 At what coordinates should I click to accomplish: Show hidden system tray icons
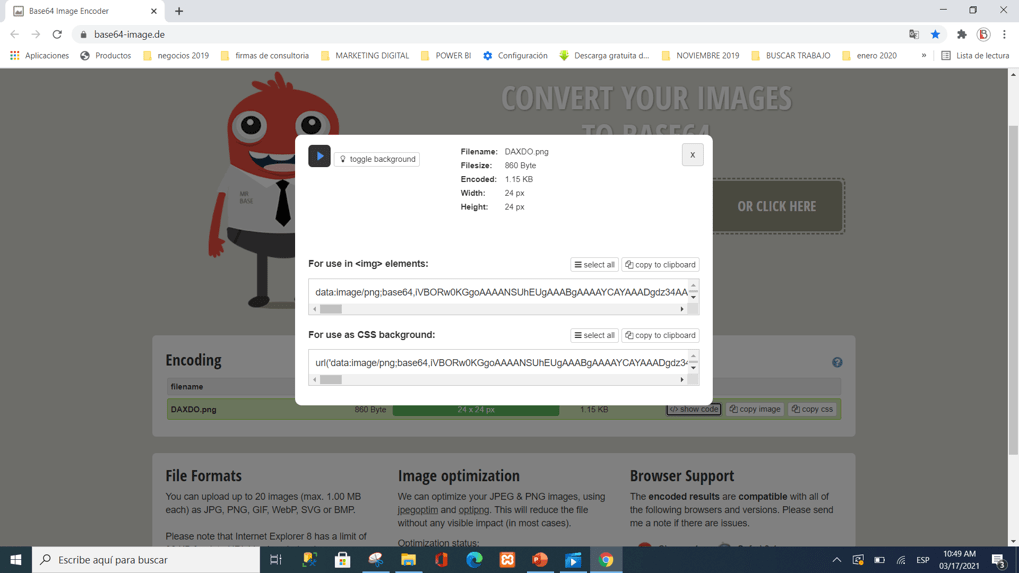coord(836,560)
